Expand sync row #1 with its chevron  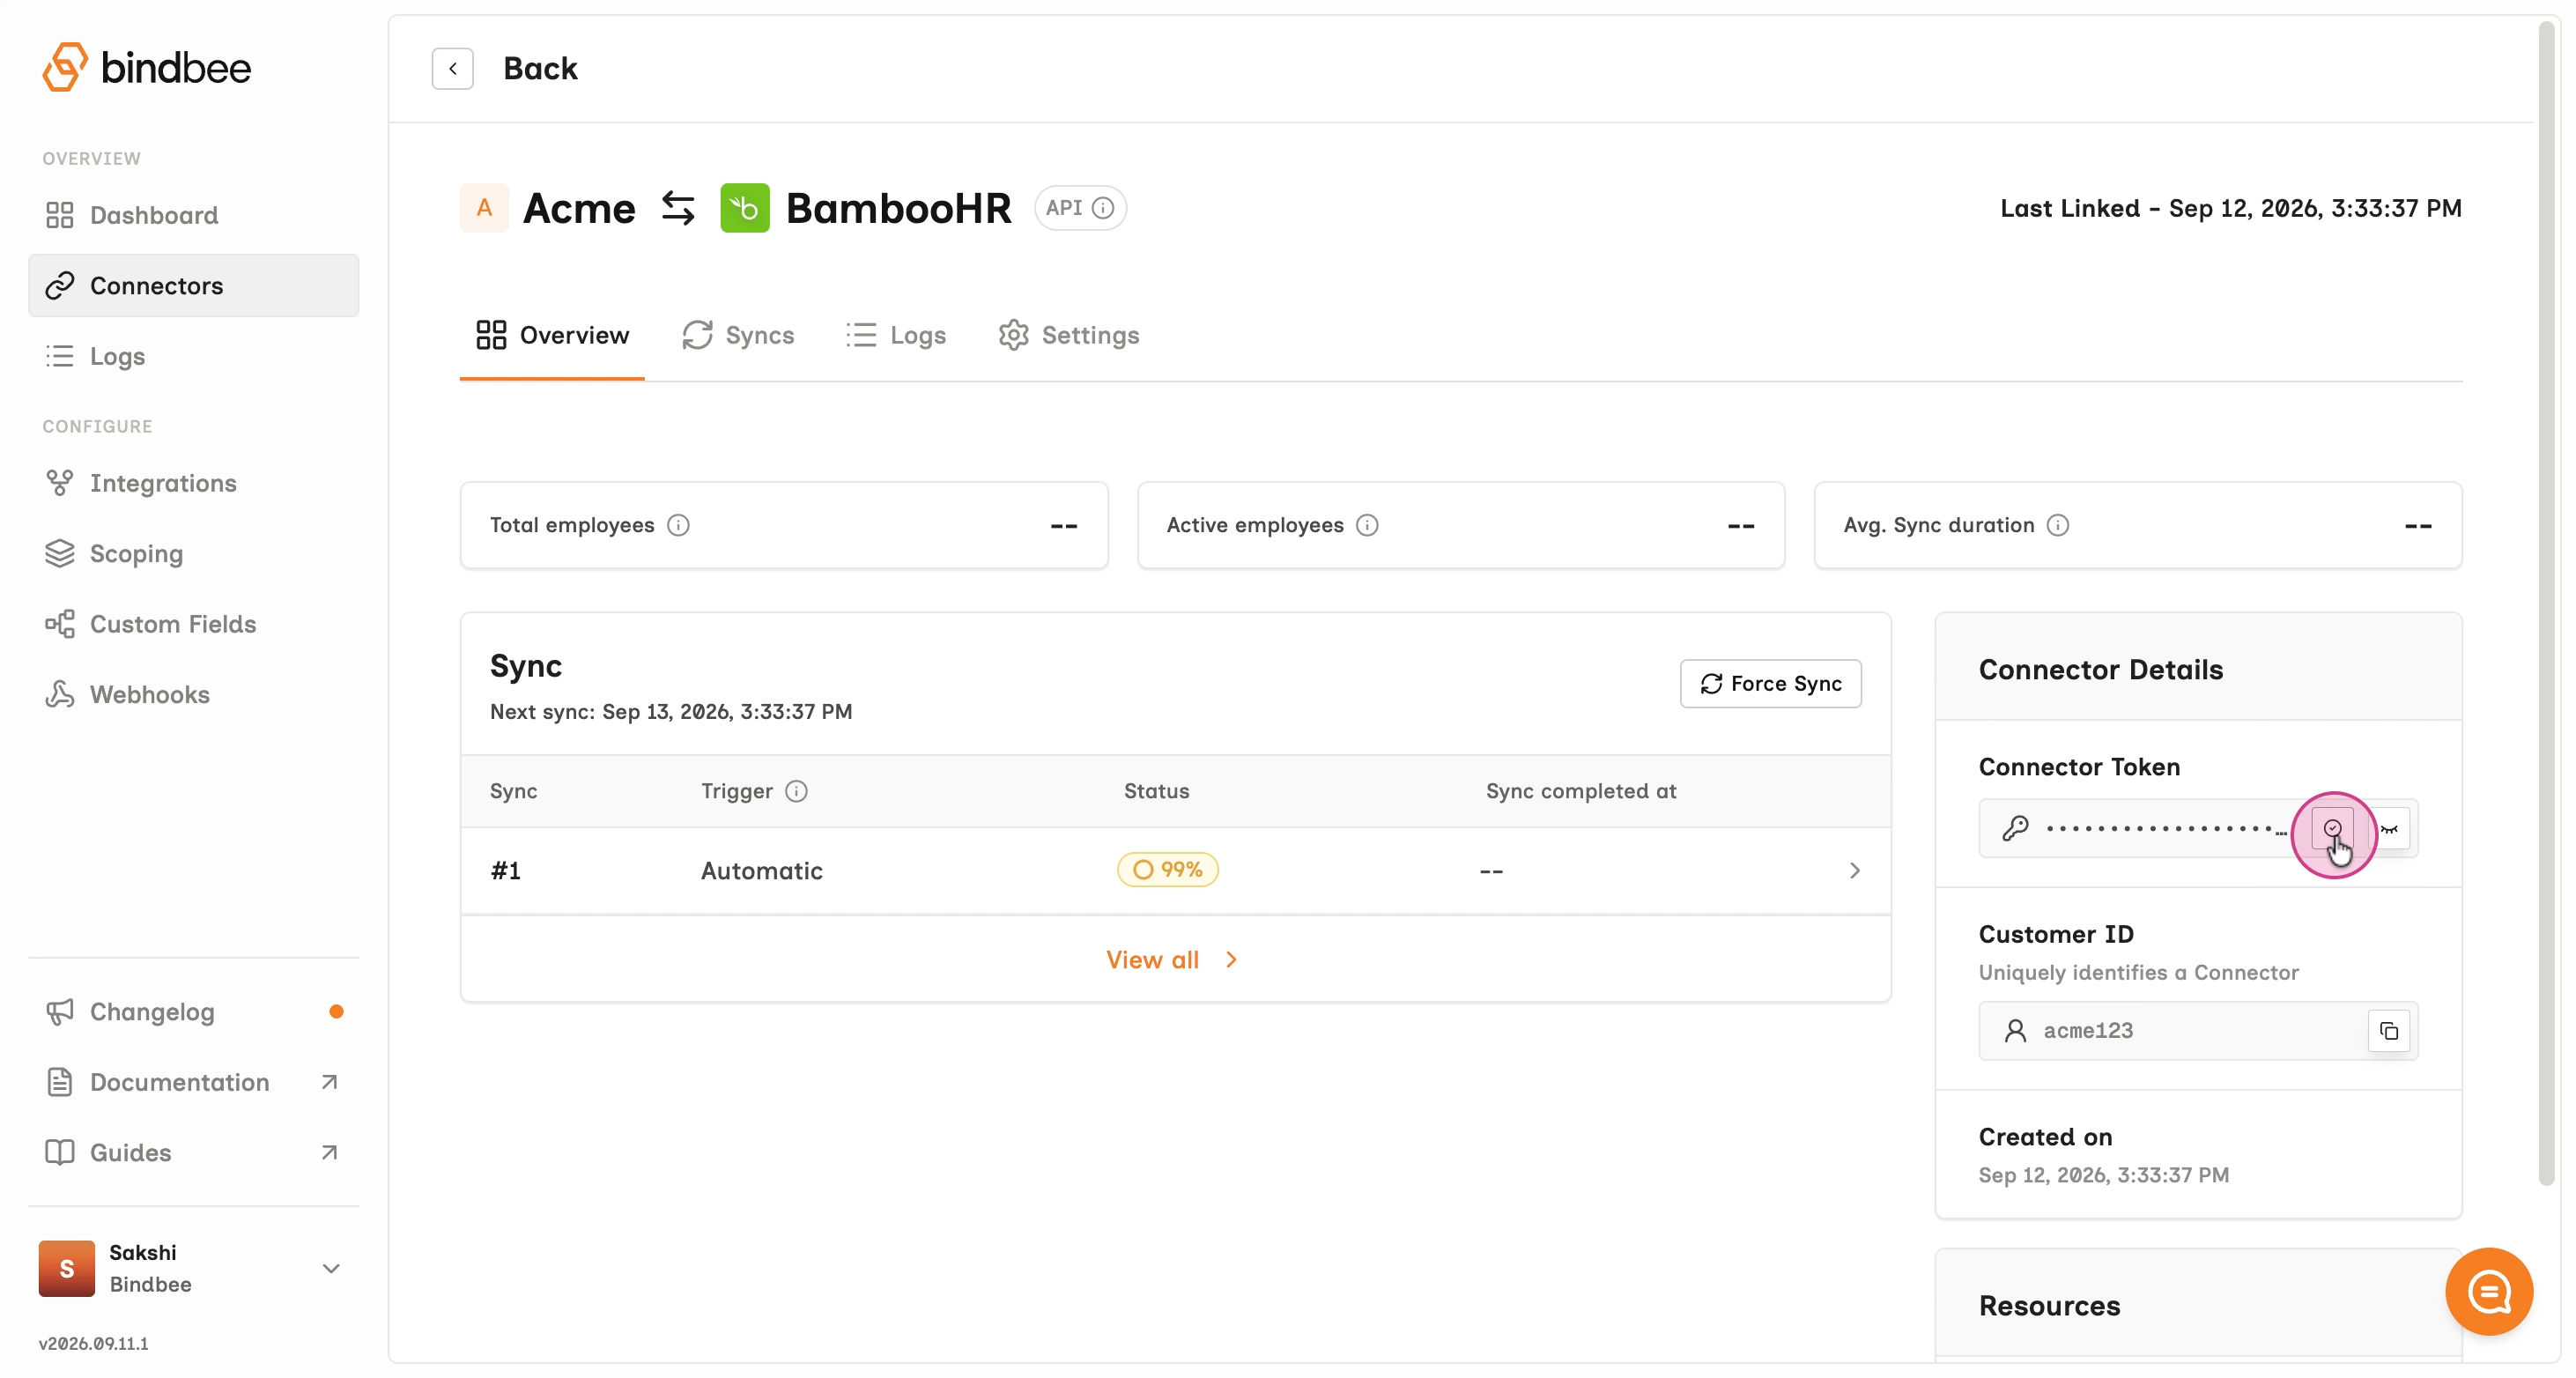coord(1855,871)
